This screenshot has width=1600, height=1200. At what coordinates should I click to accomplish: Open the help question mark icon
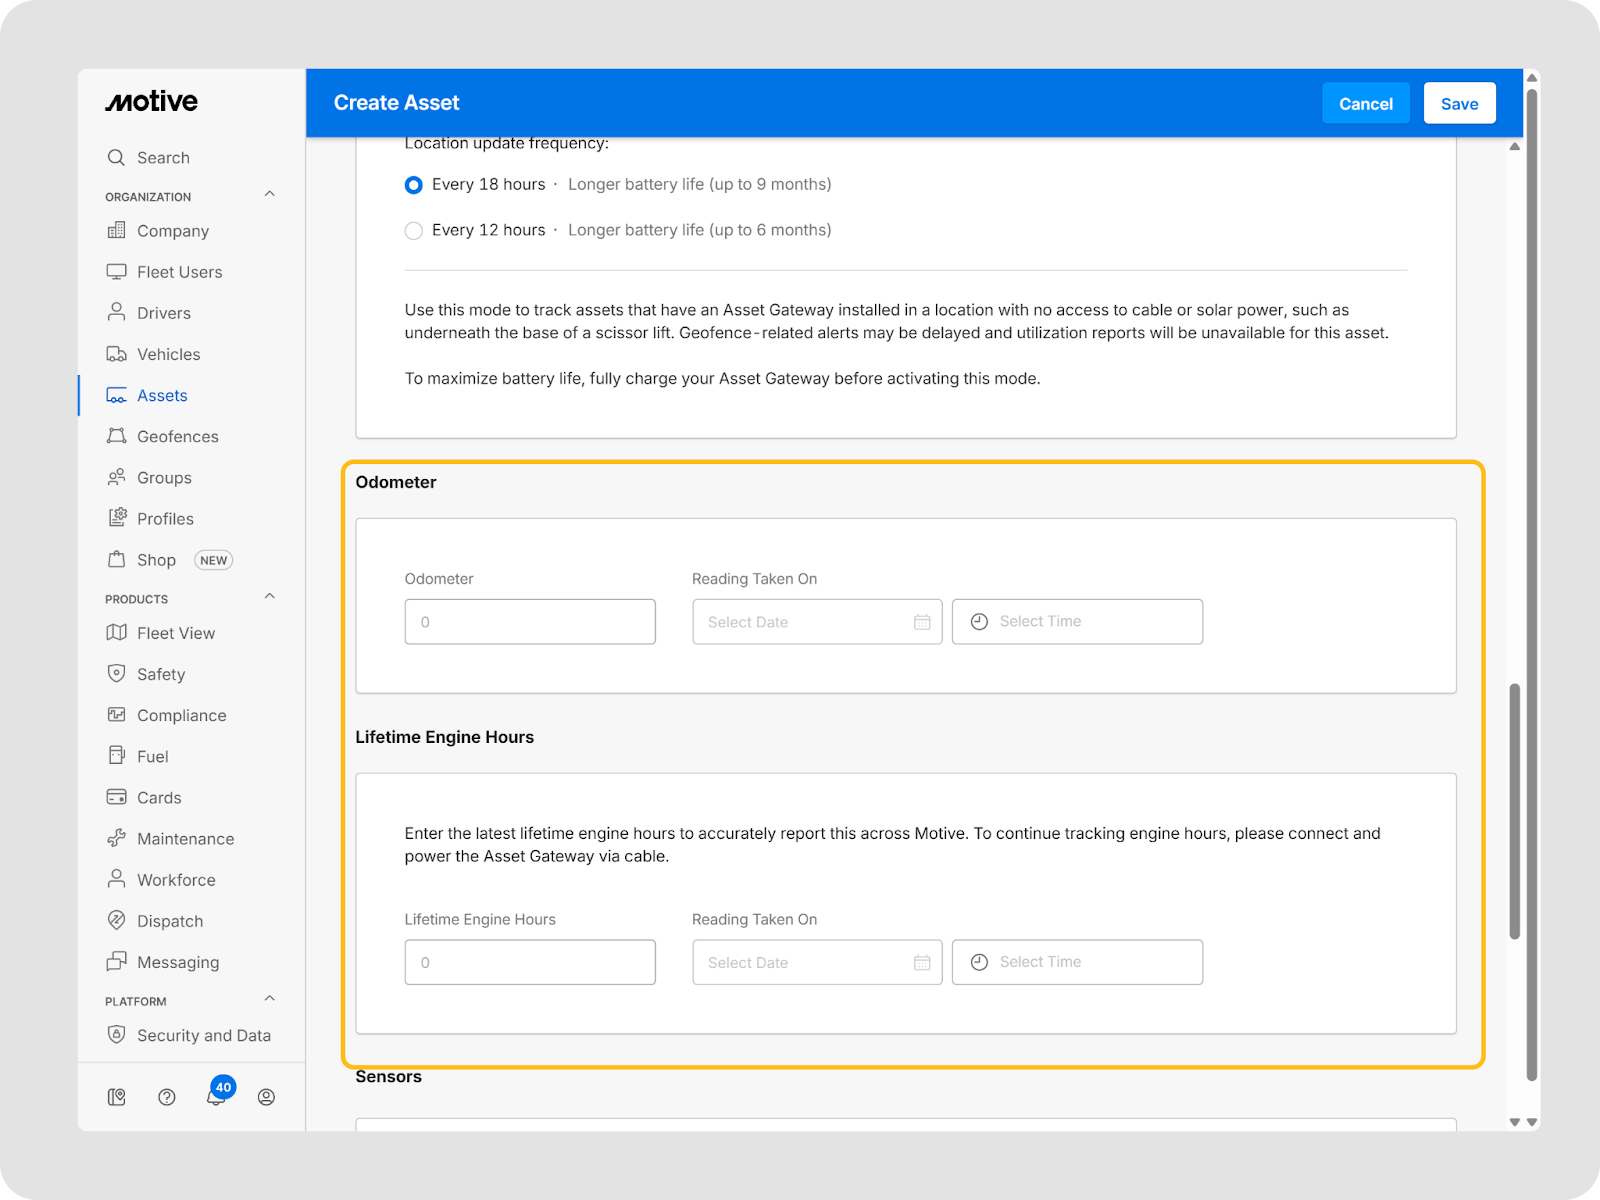coord(167,1097)
